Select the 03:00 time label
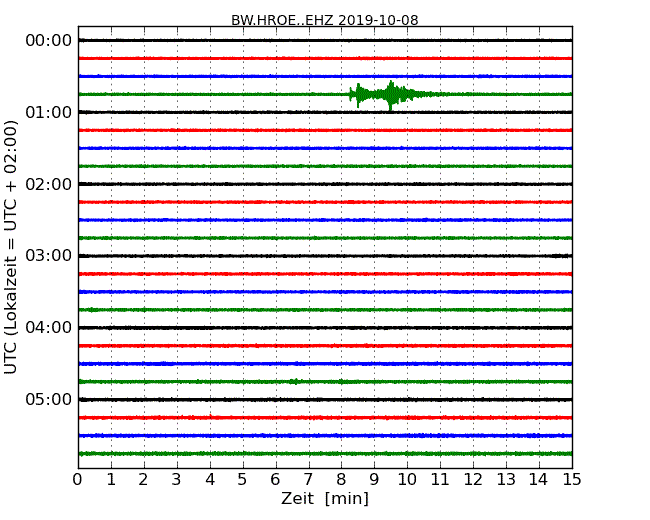This screenshot has height=520, width=650. point(49,256)
